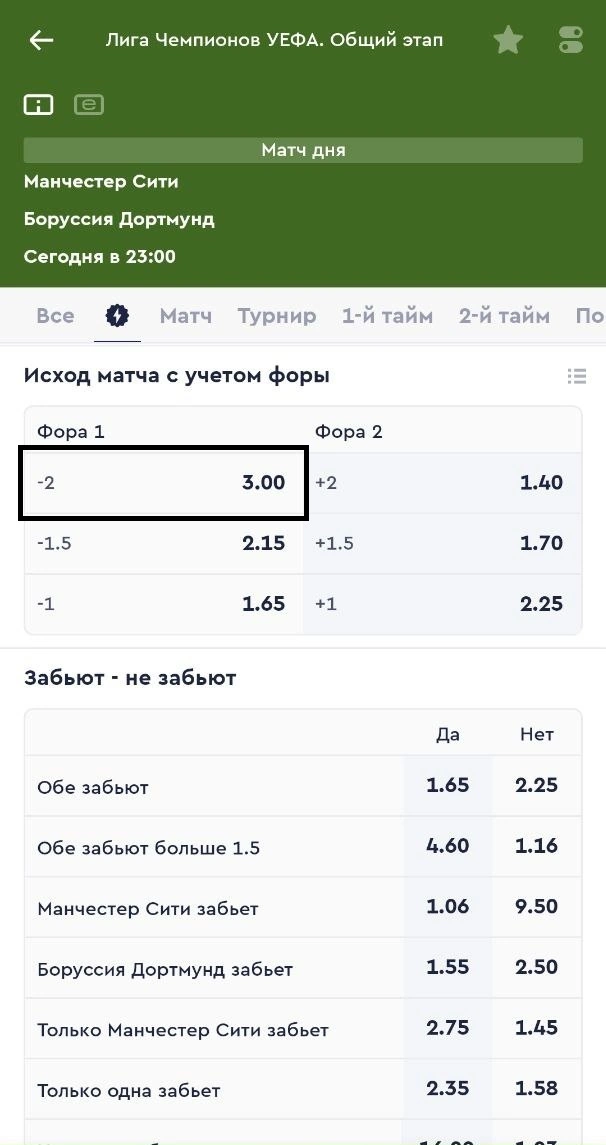Click list view icon beside handicap heading

576,376
